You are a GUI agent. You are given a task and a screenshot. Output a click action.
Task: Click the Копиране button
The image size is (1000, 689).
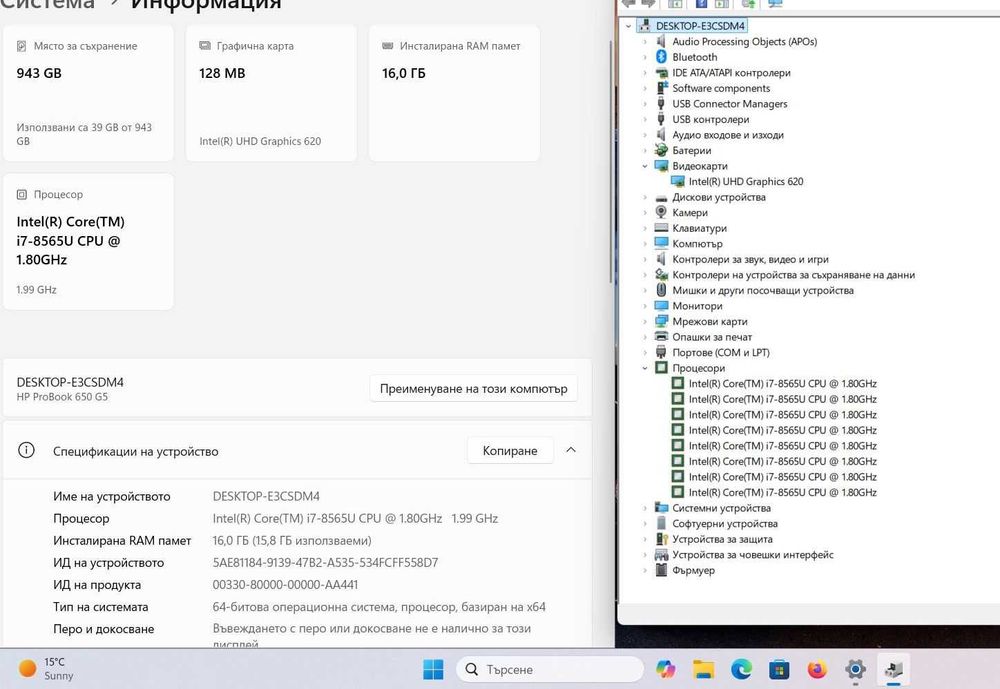pos(510,450)
